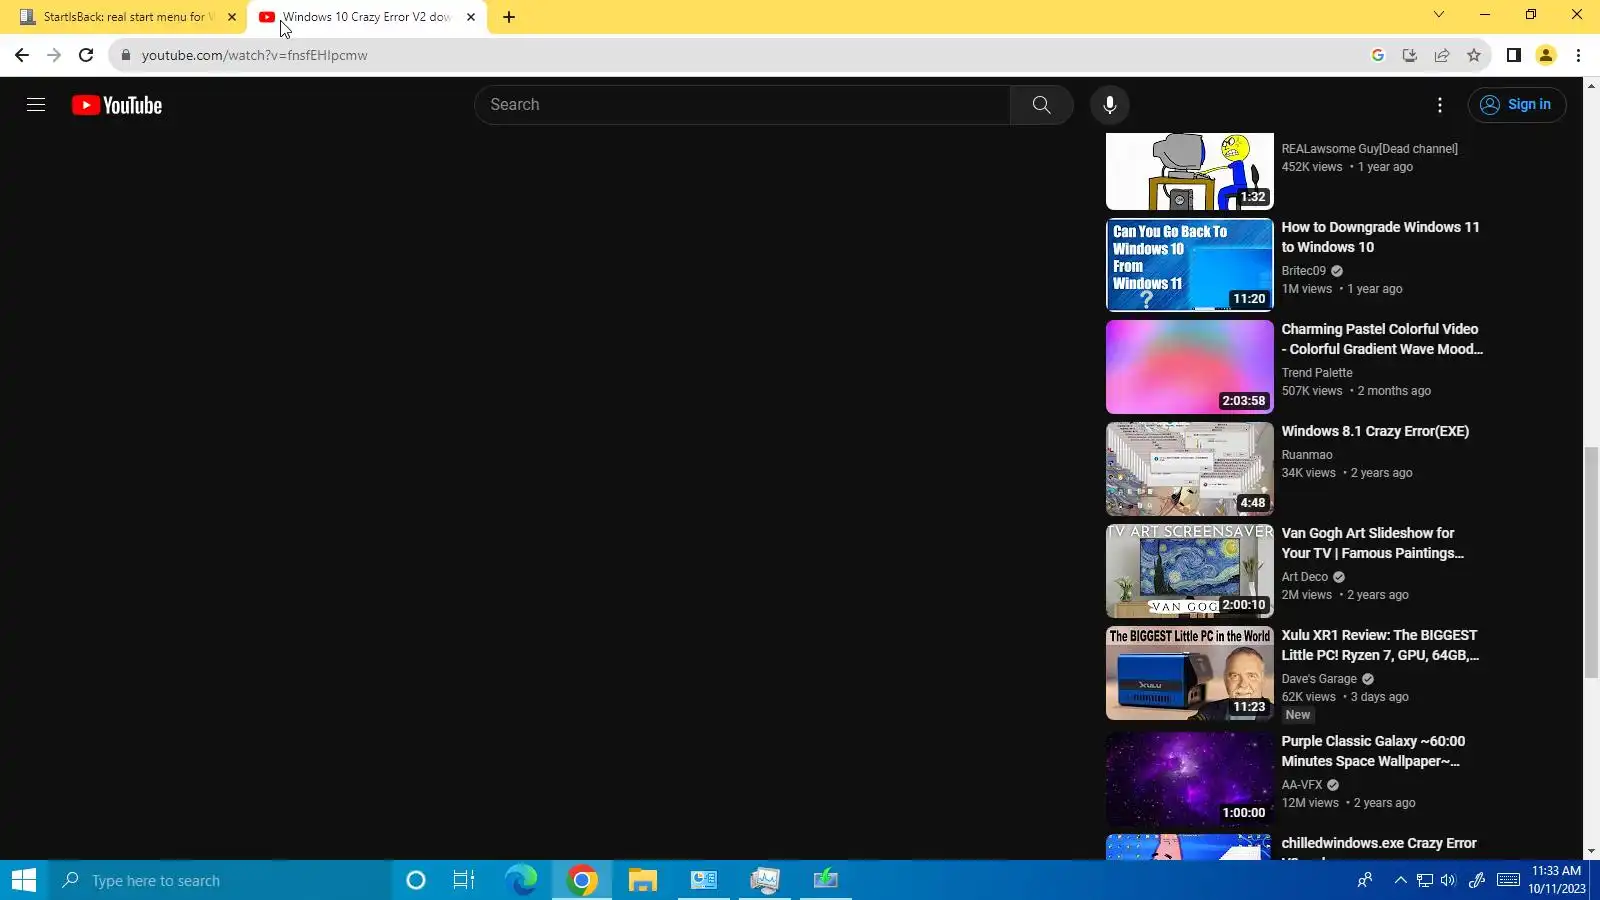Open 'How to Downgrade Windows 11' title
The image size is (1600, 900).
click(1380, 237)
